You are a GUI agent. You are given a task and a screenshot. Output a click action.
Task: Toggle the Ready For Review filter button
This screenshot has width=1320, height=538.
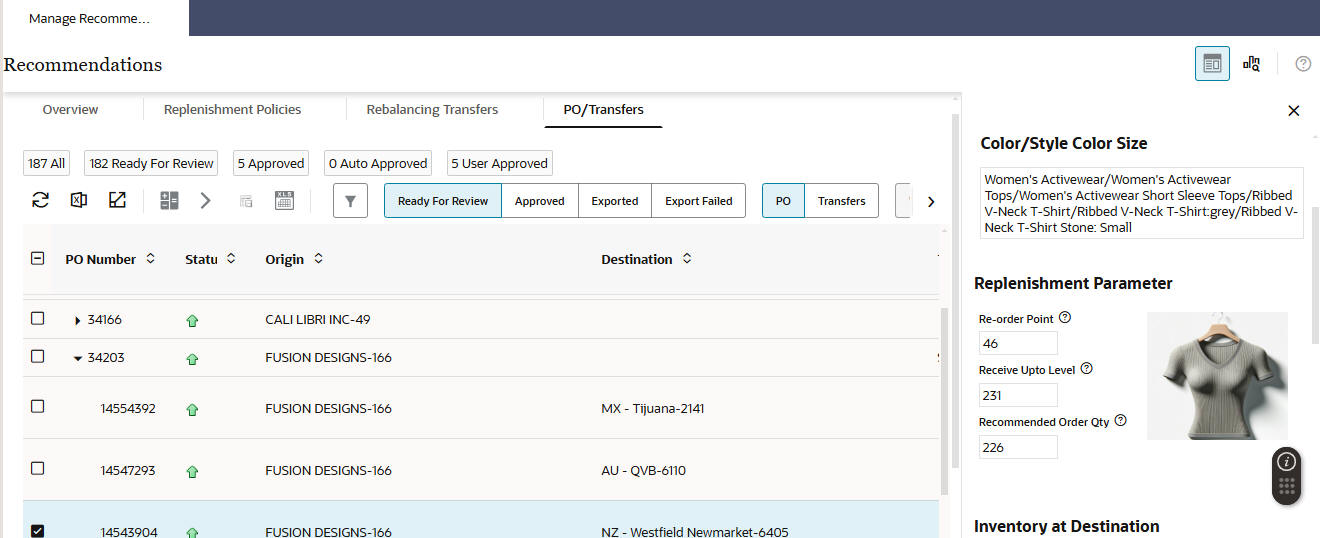(x=443, y=201)
